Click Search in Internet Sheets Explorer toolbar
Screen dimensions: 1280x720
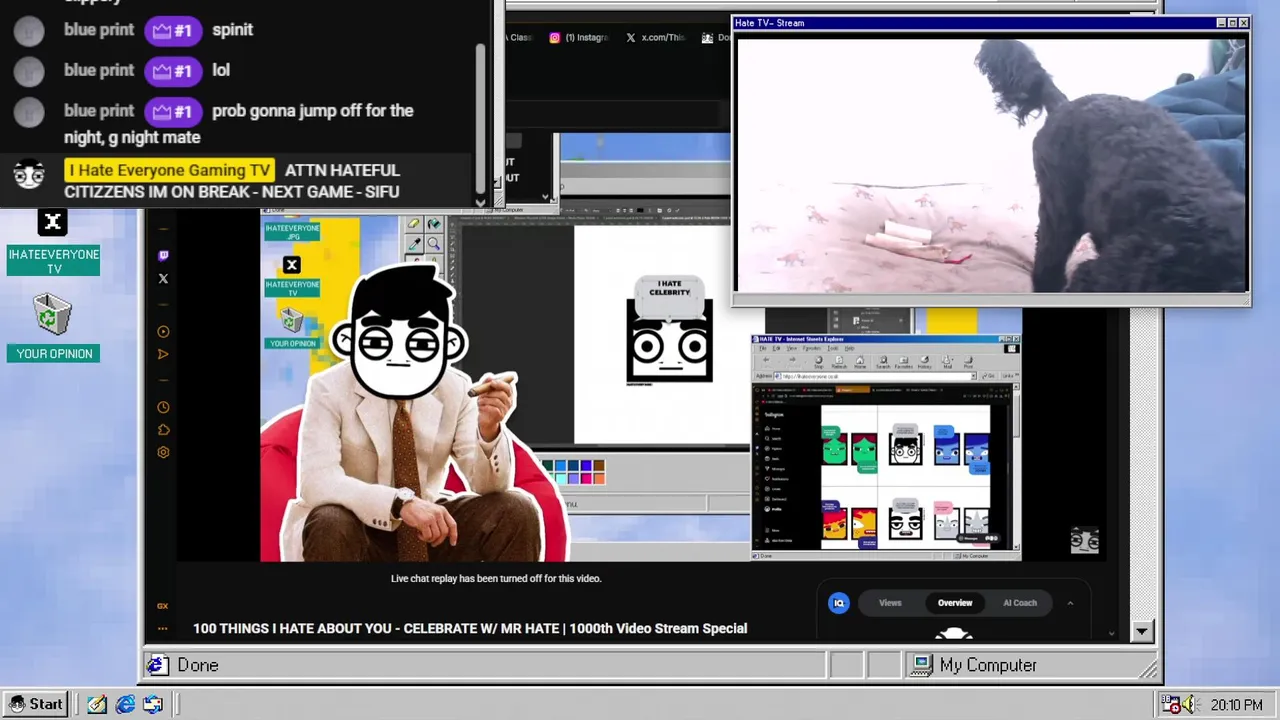tap(883, 361)
